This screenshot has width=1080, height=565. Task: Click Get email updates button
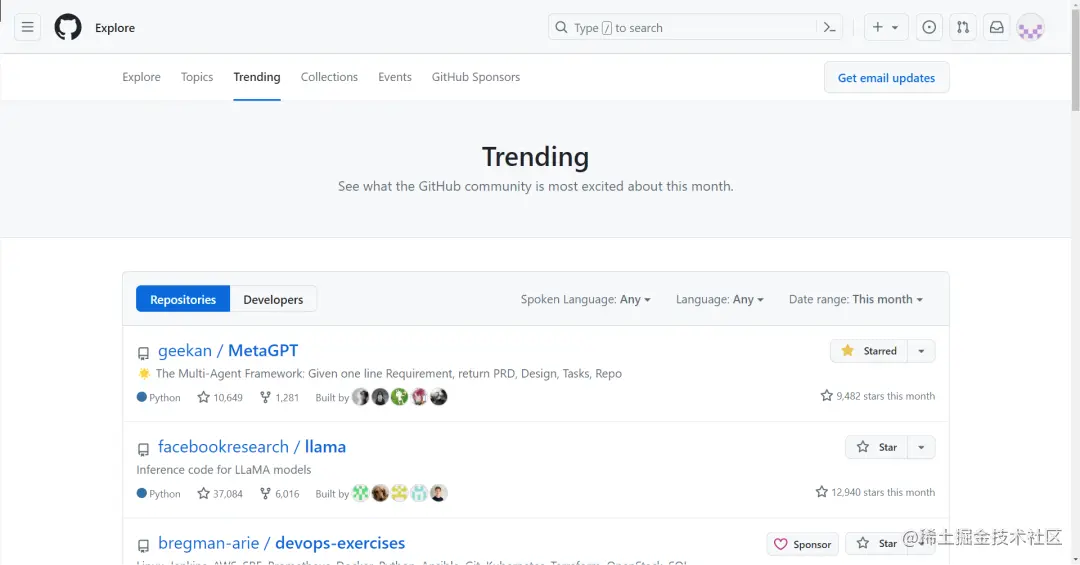pyautogui.click(x=886, y=77)
